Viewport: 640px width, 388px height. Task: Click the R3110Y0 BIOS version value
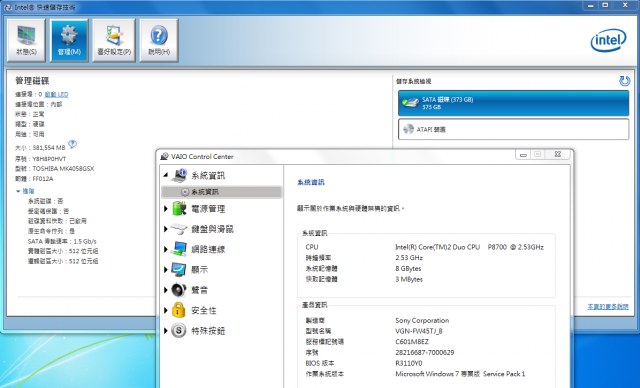click(409, 363)
